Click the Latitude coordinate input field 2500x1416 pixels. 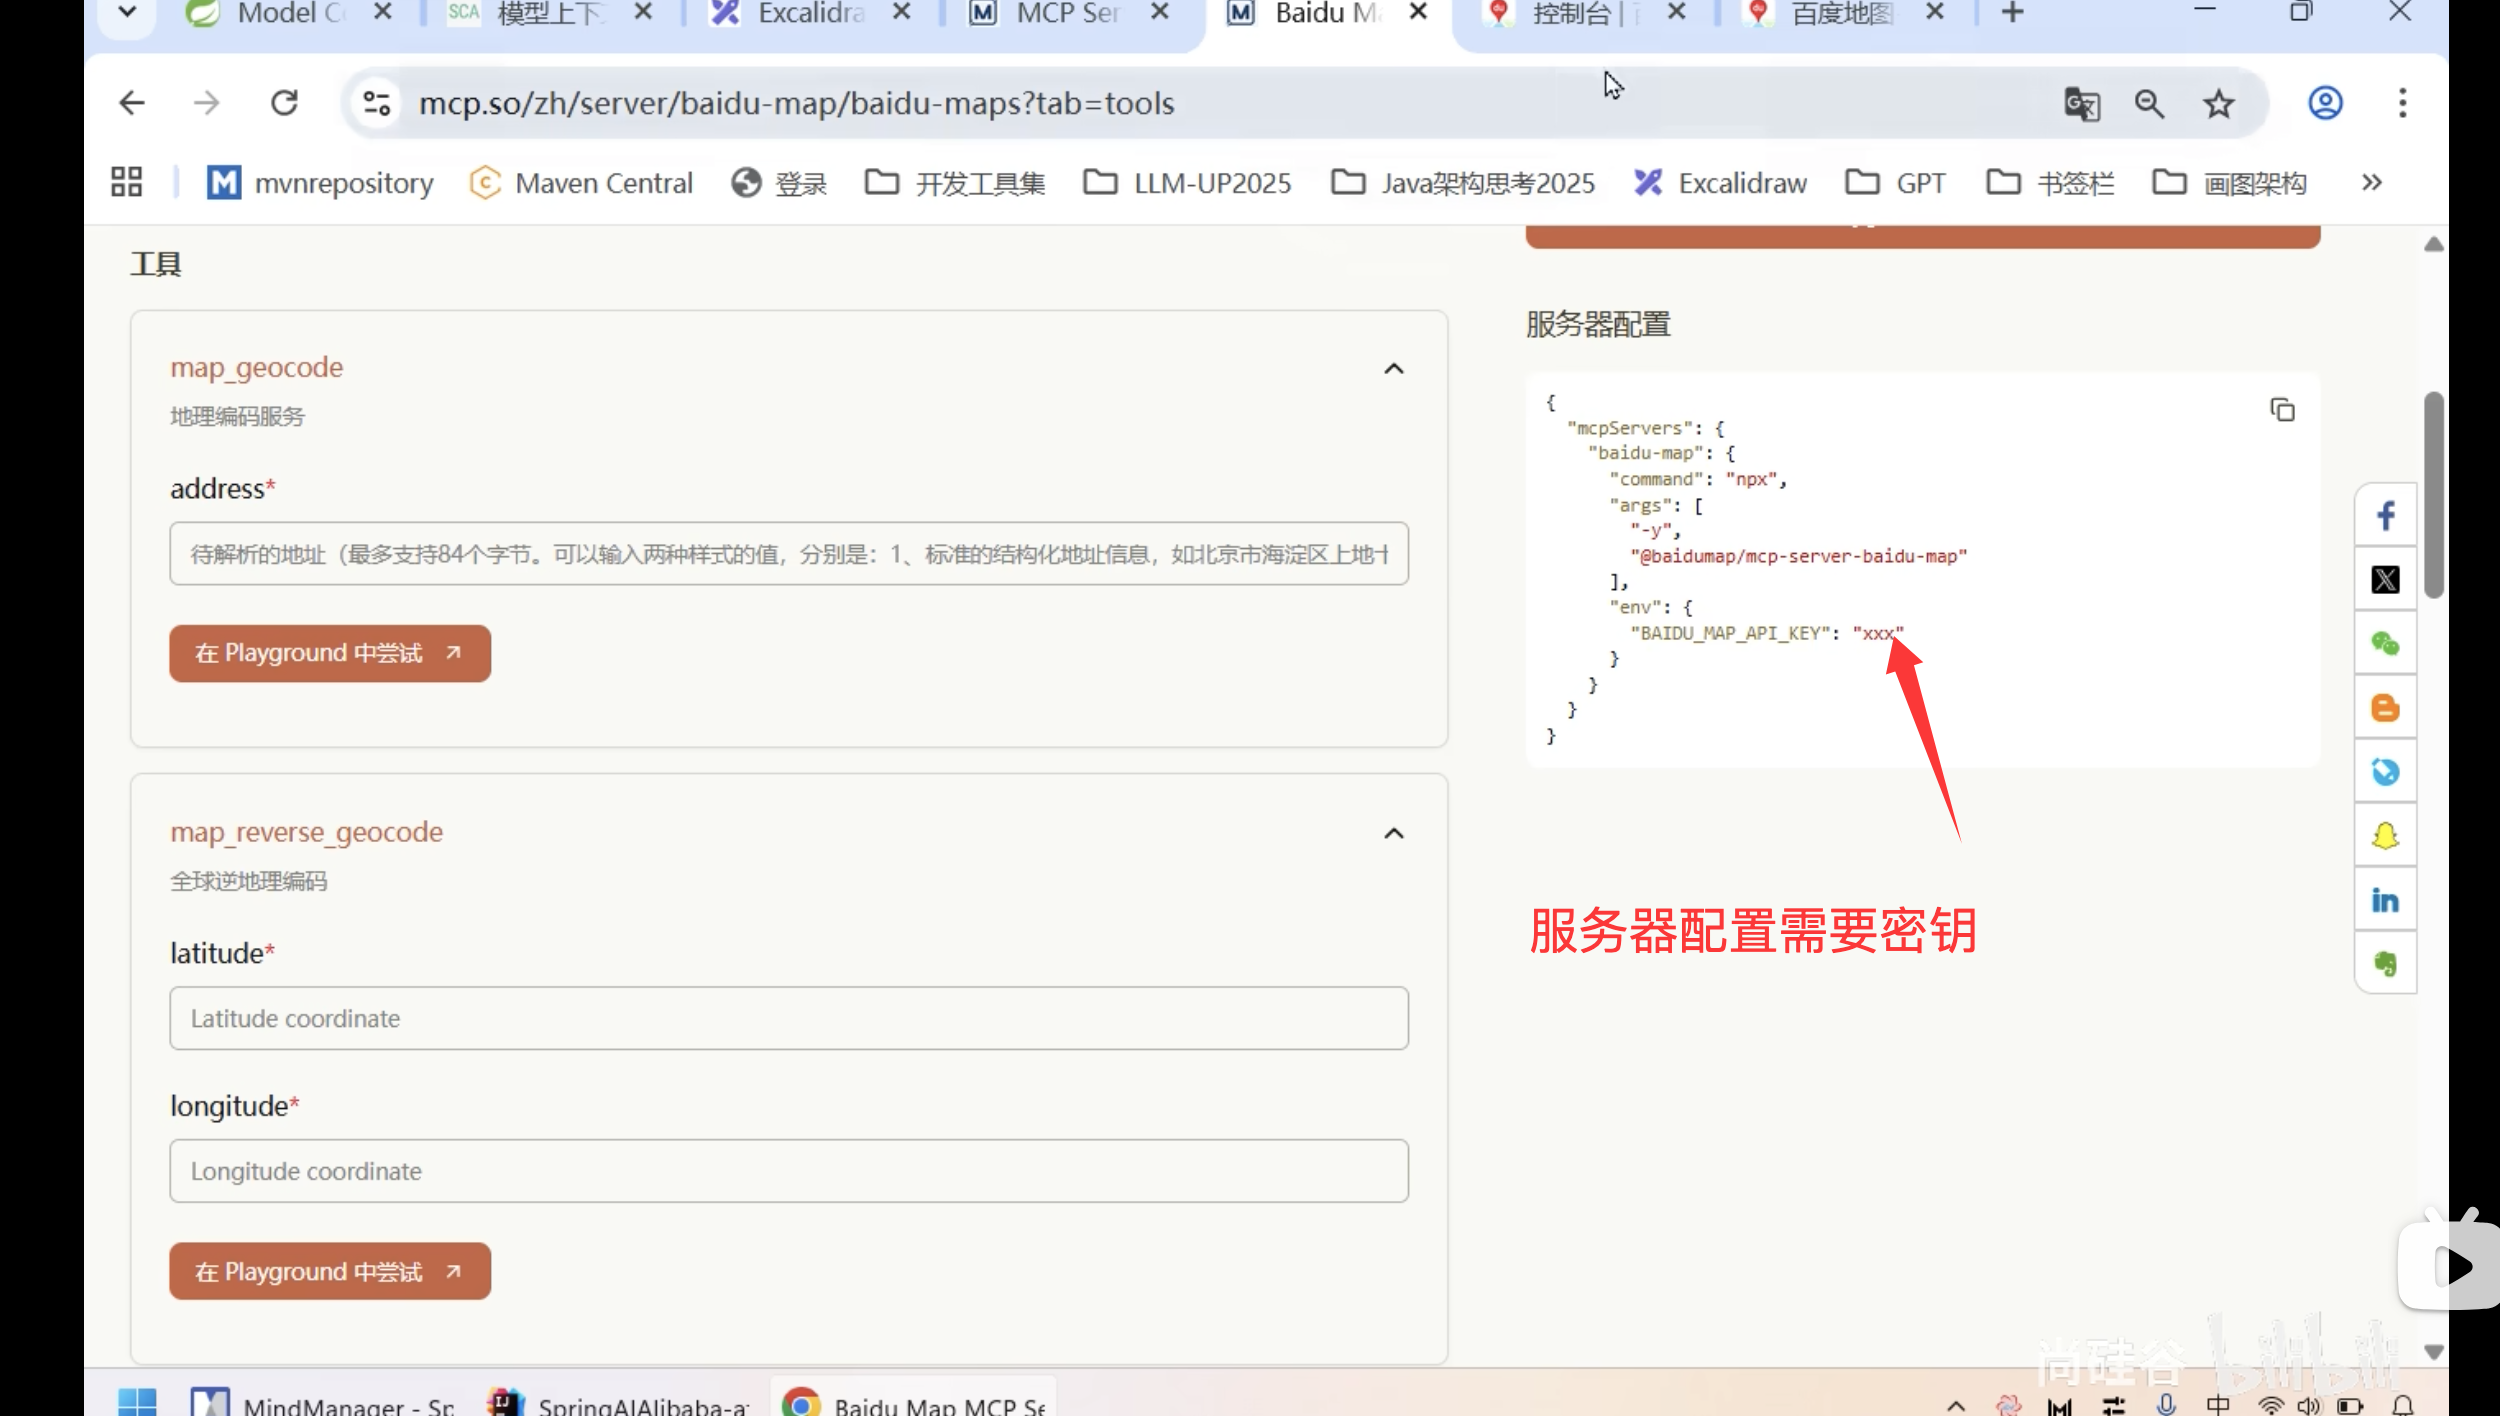(x=788, y=1018)
